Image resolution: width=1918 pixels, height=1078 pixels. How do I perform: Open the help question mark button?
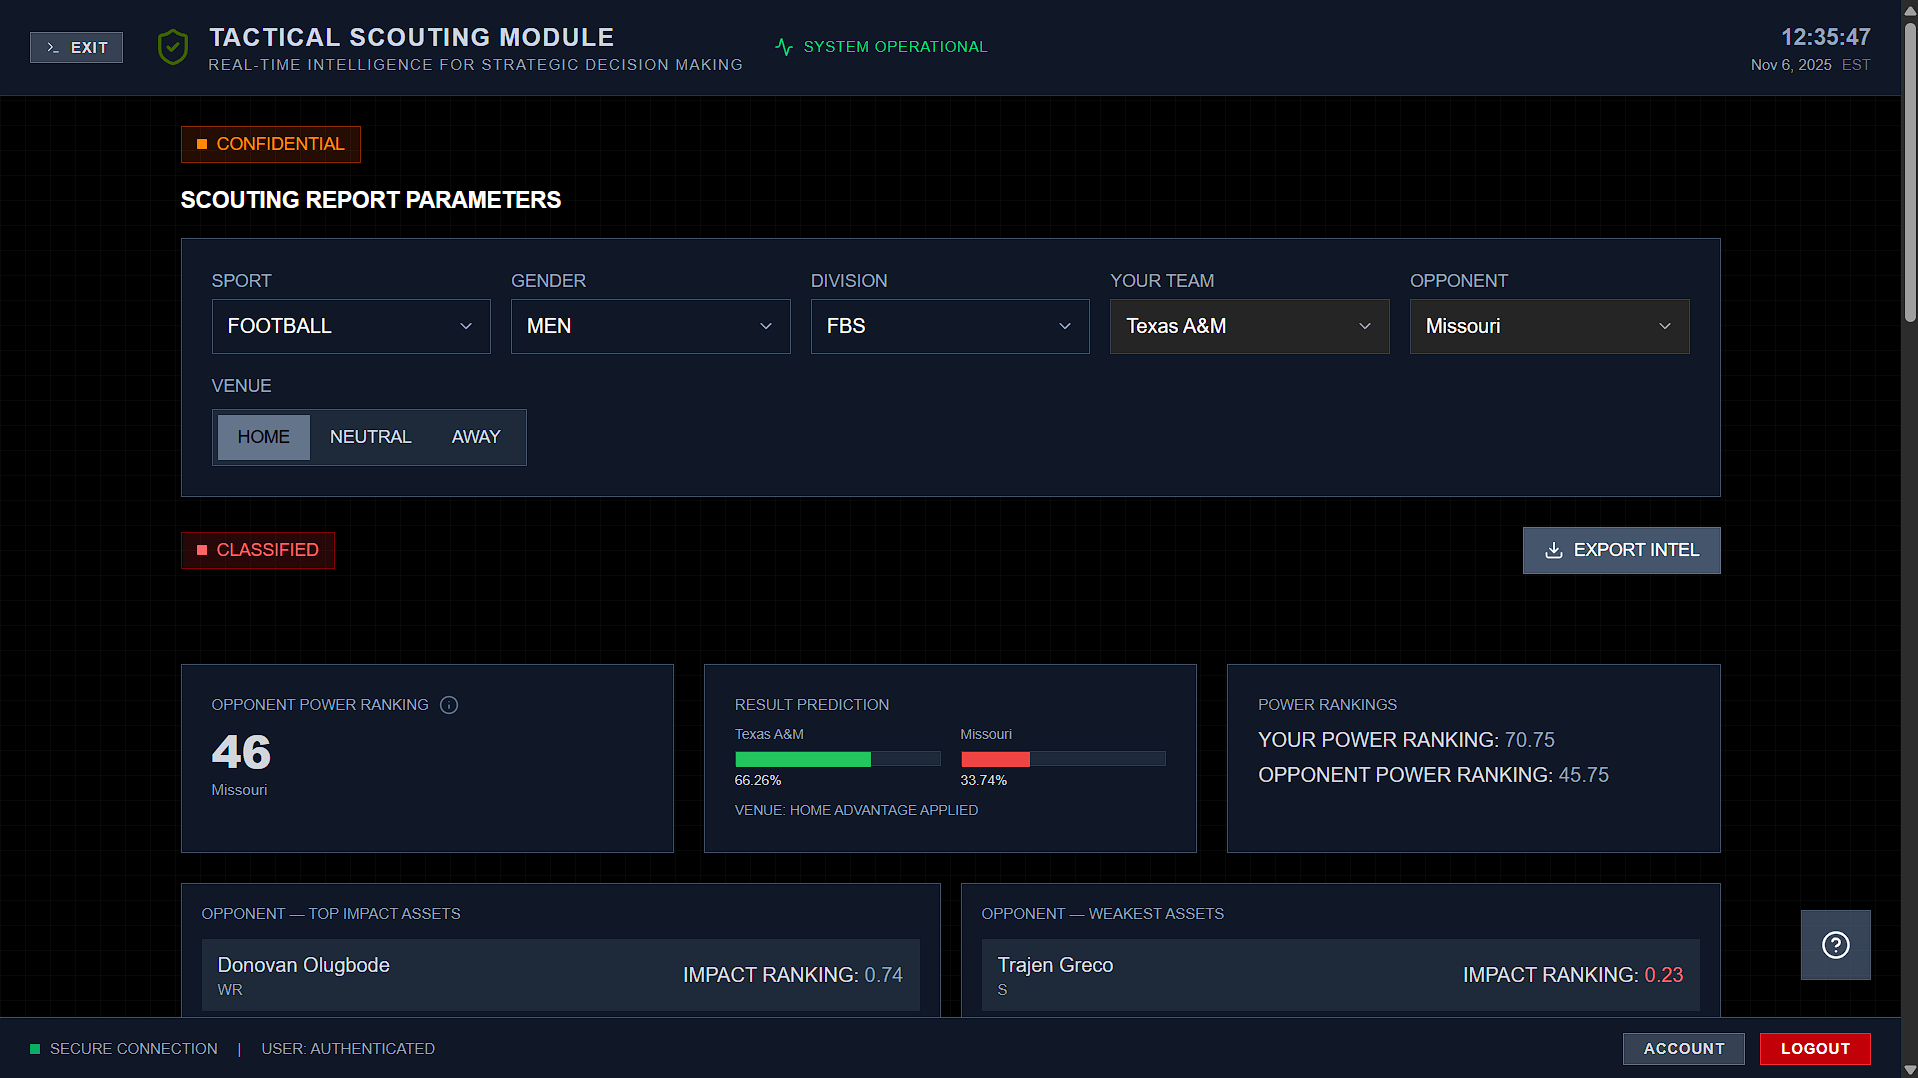1835,944
